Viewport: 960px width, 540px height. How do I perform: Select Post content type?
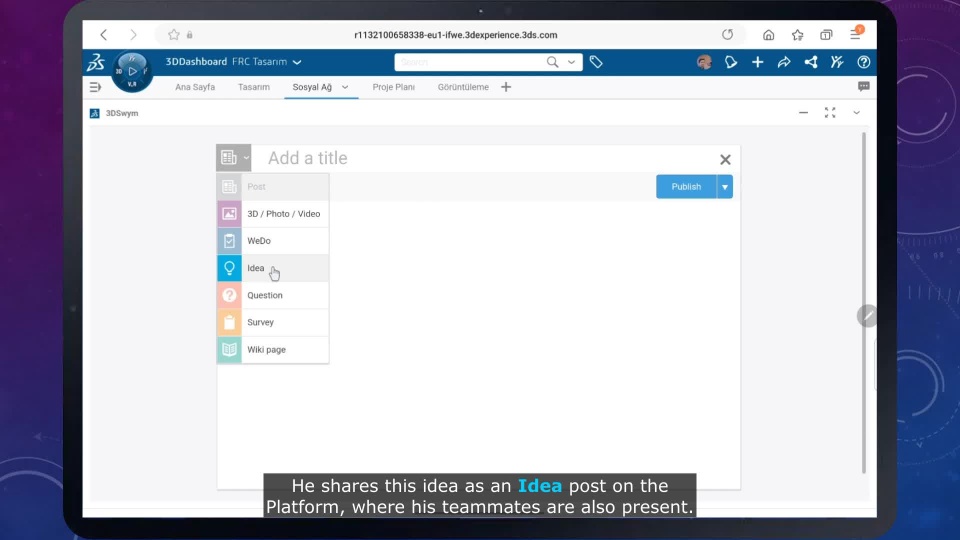coord(272,187)
